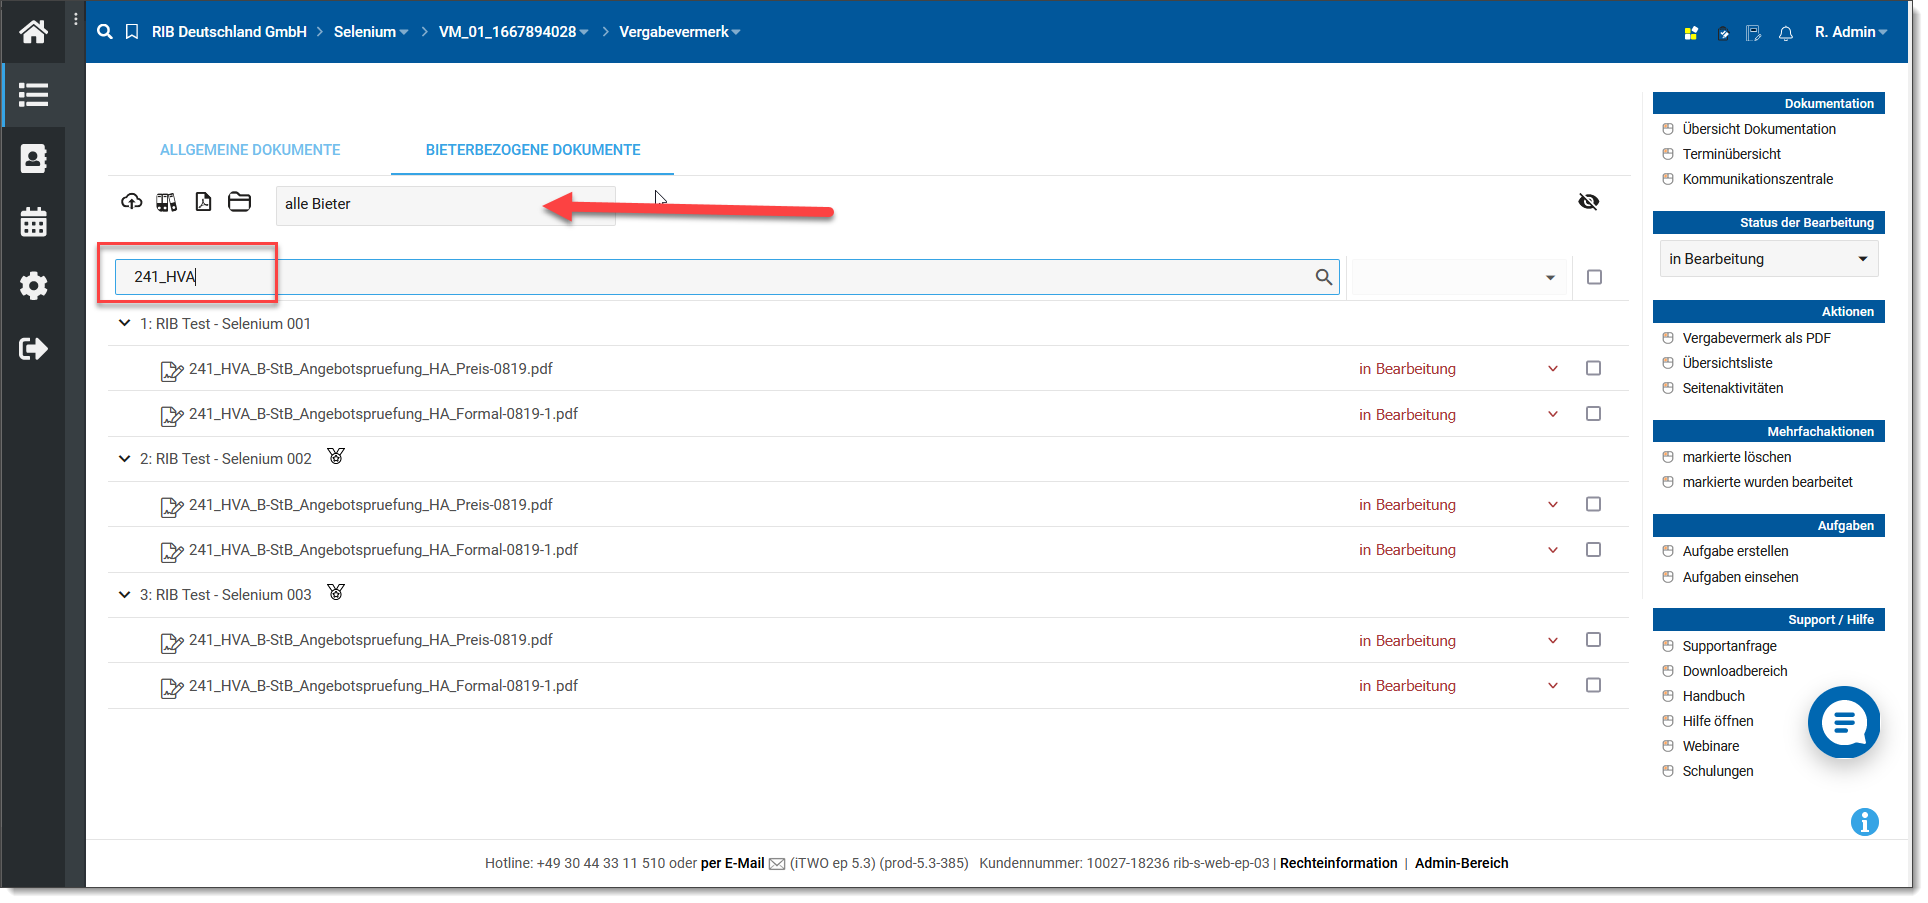Open the chat bubble widget

1843,722
